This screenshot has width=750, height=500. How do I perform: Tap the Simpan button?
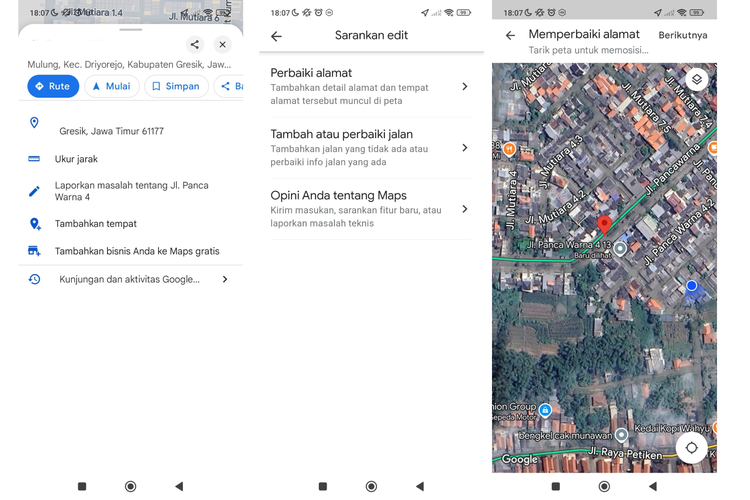tap(176, 86)
